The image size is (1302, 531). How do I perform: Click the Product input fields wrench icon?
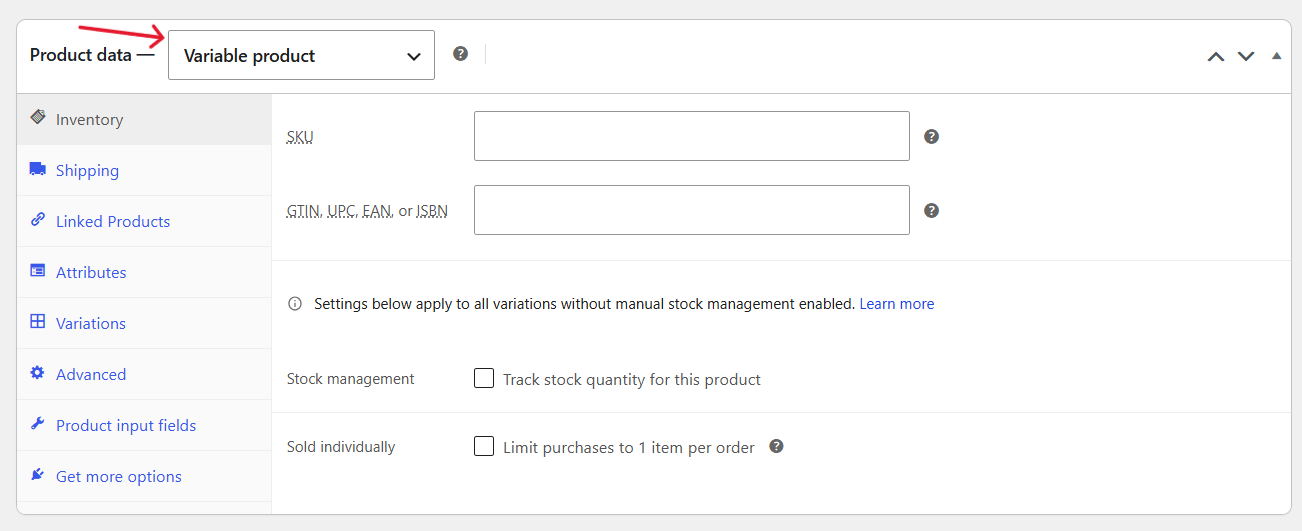click(38, 423)
